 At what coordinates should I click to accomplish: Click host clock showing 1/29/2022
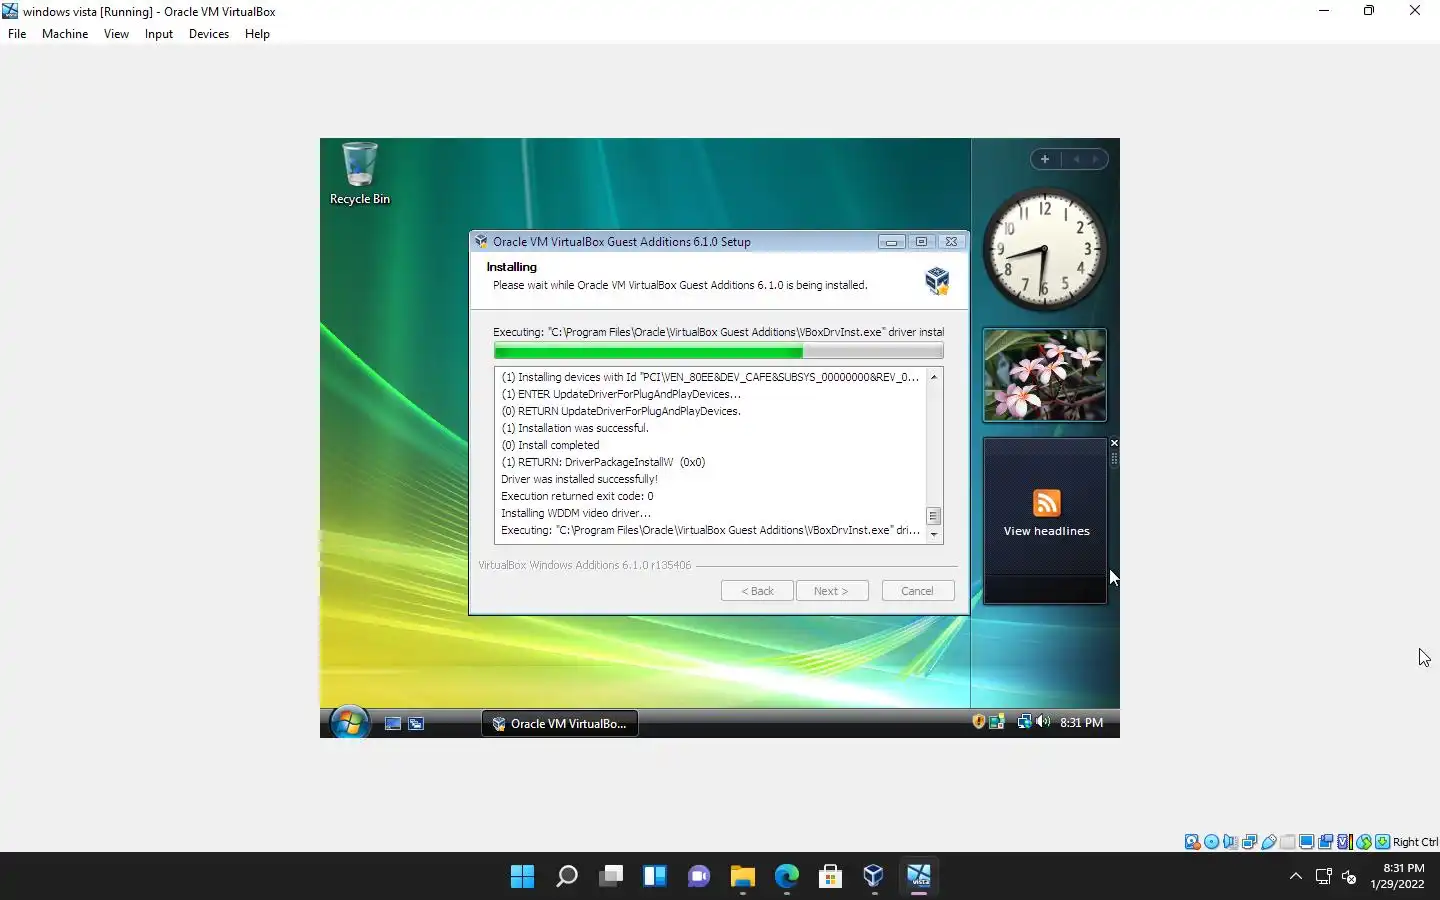[1397, 877]
